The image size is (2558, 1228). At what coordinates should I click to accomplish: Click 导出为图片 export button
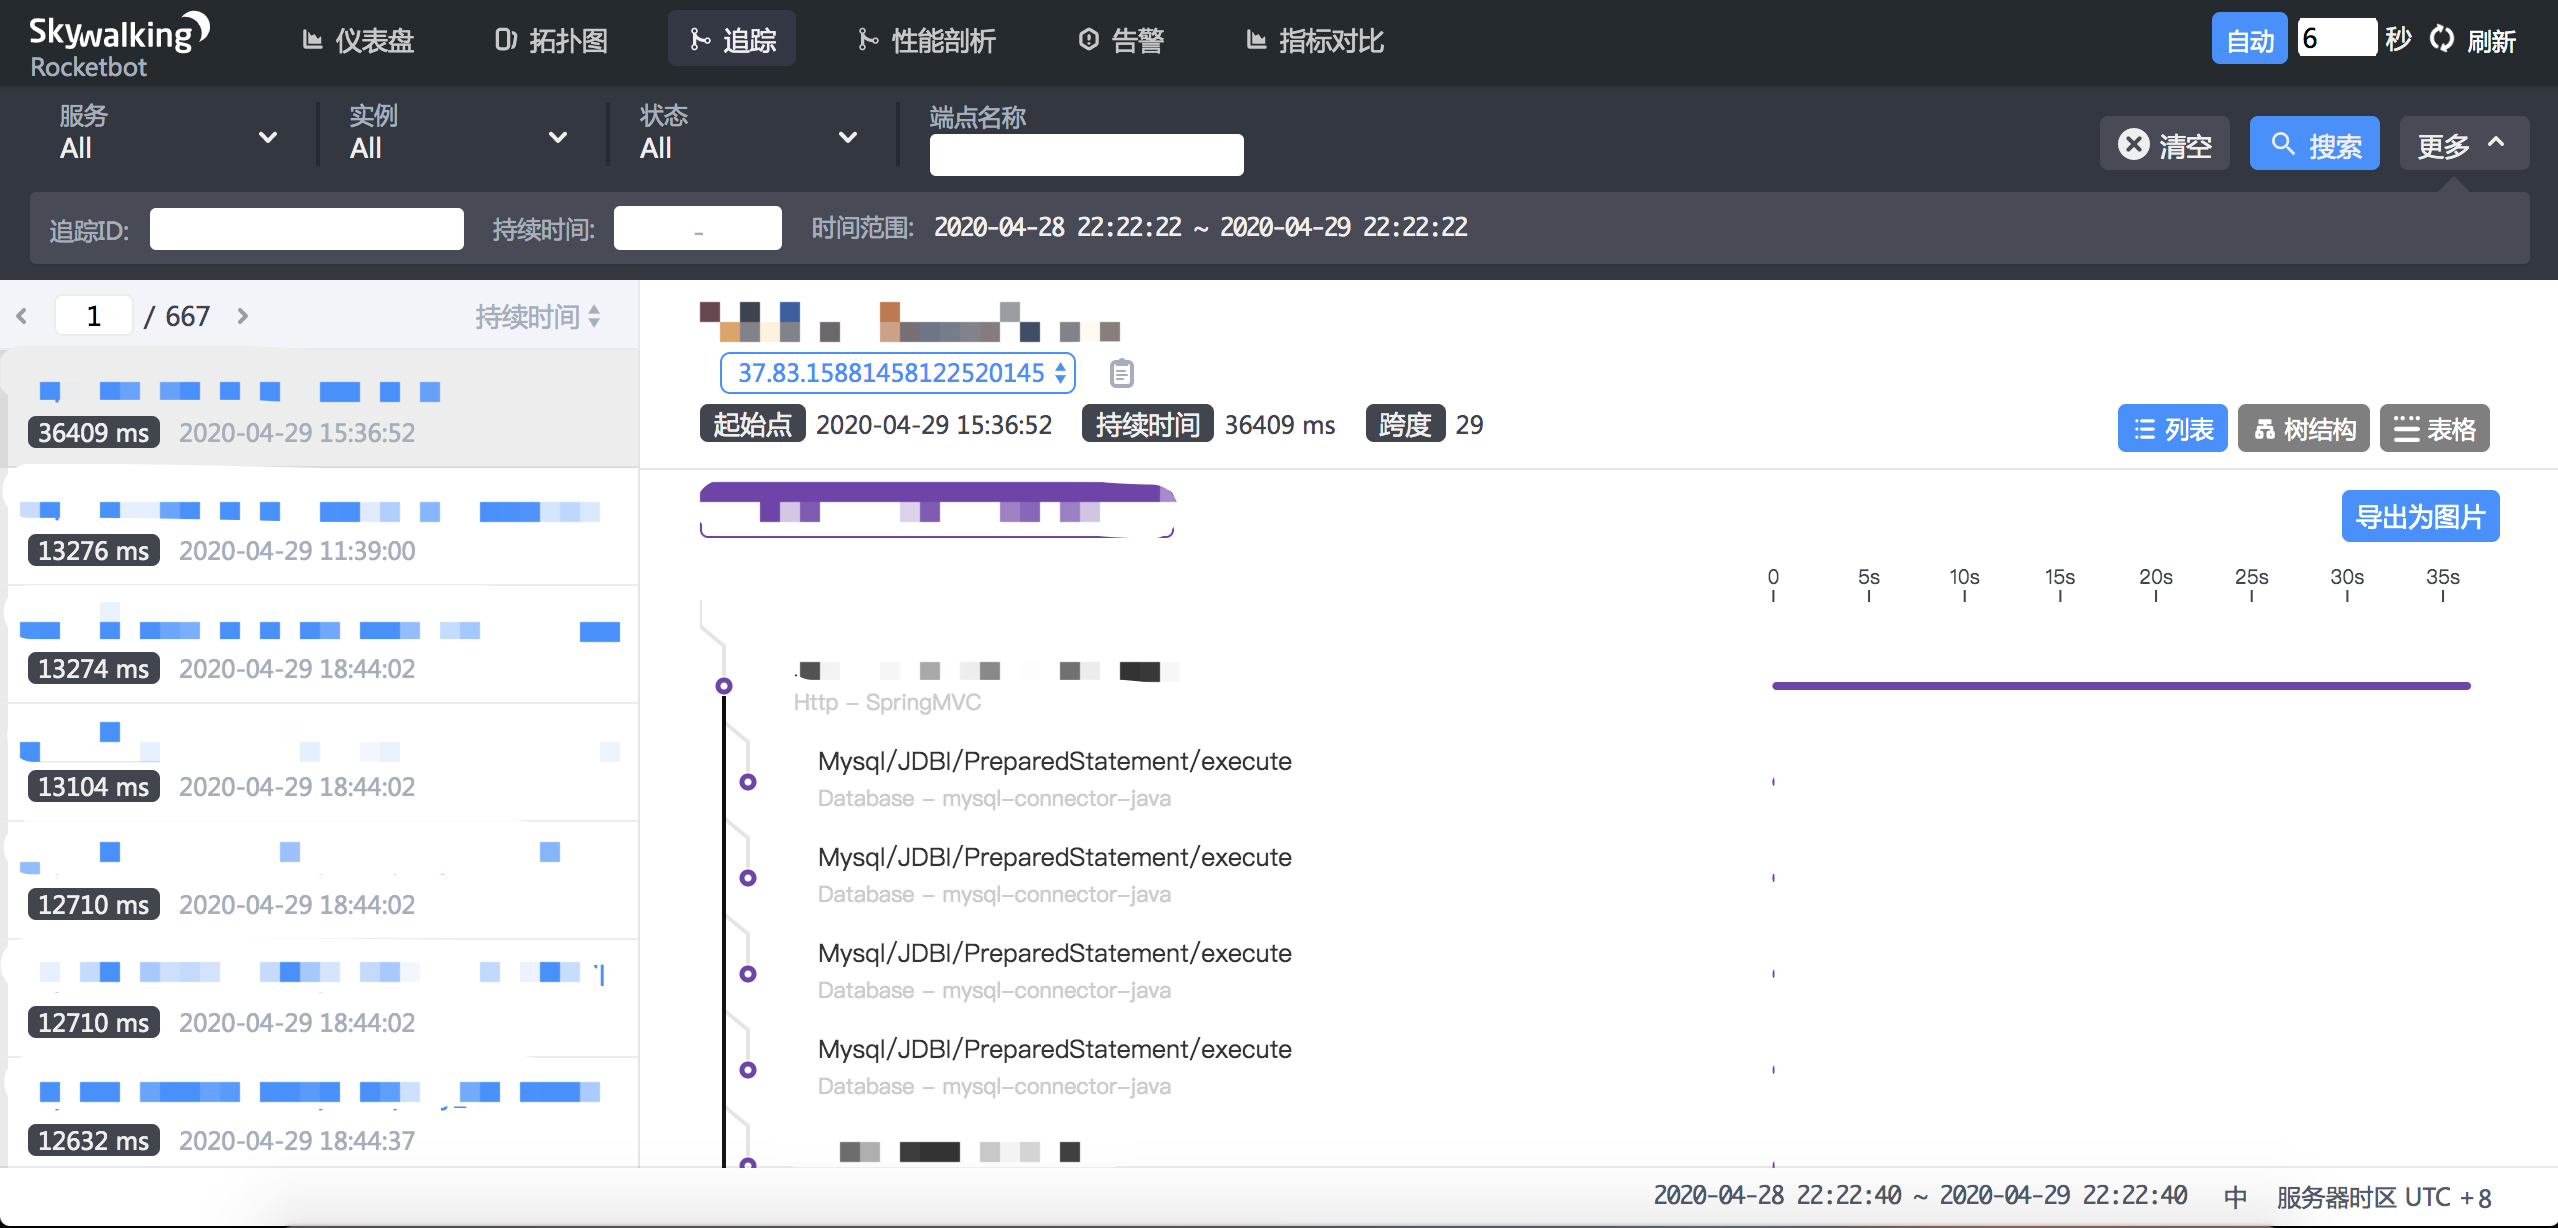click(x=2420, y=516)
